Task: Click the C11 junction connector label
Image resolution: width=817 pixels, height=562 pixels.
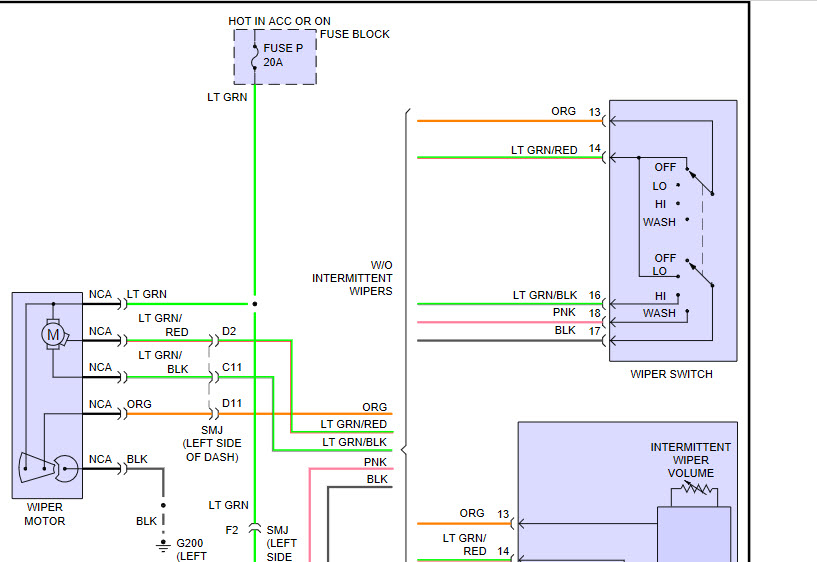Action: tap(232, 368)
